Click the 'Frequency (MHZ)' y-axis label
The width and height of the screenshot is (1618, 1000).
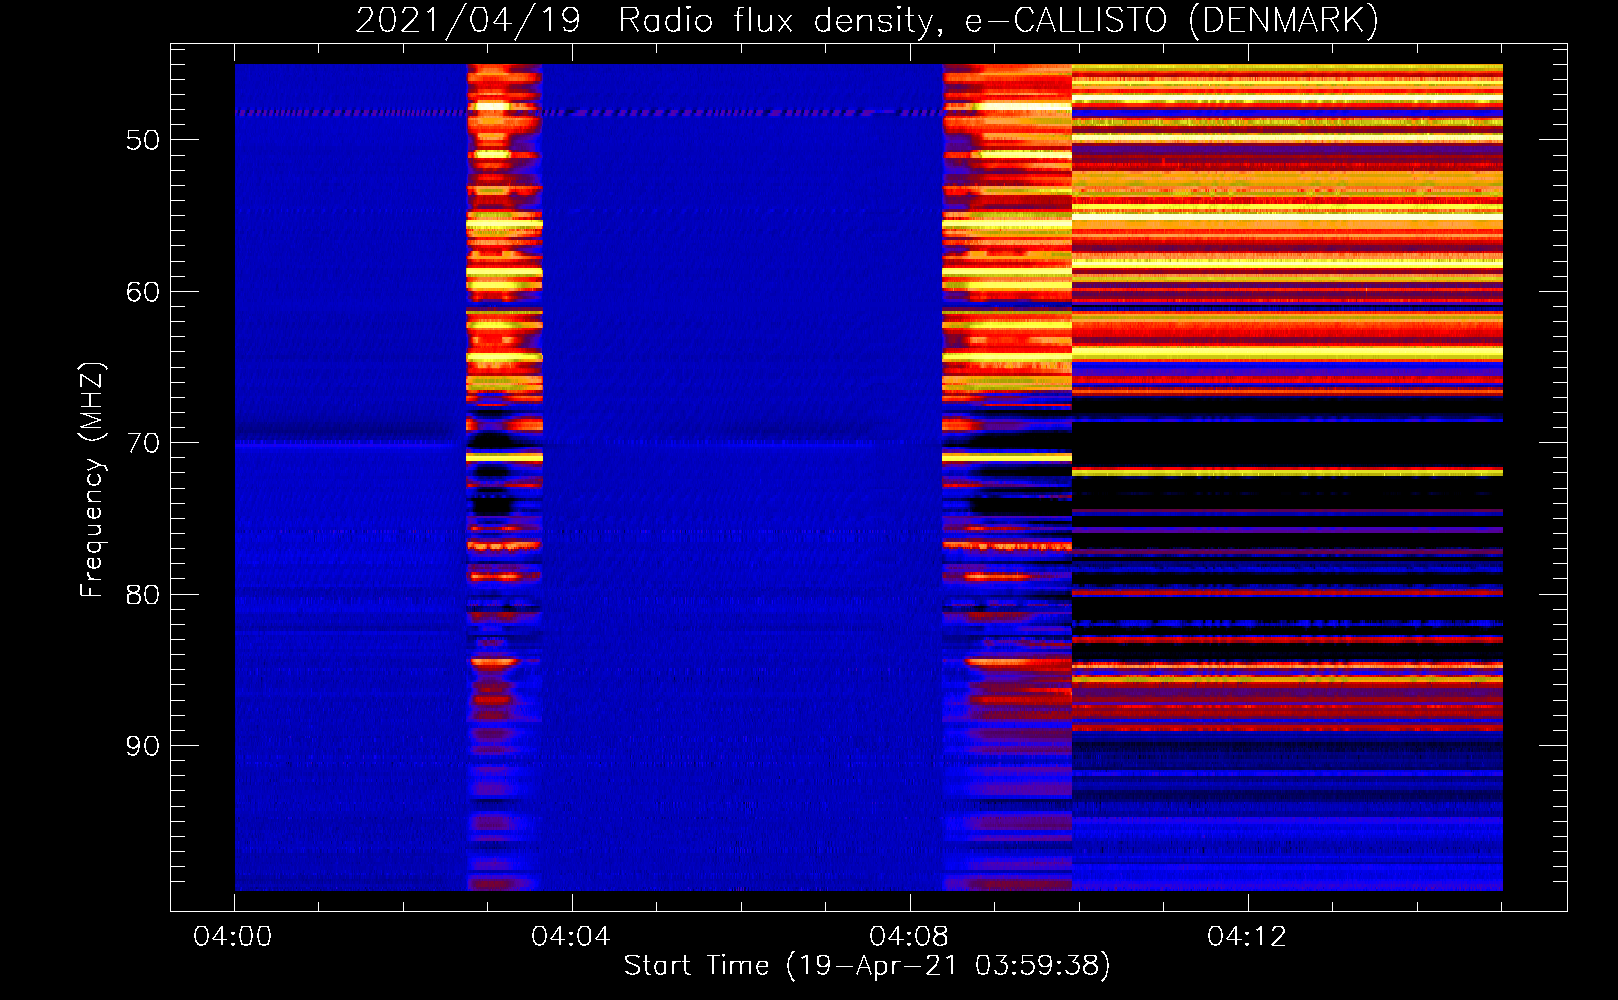[91, 480]
